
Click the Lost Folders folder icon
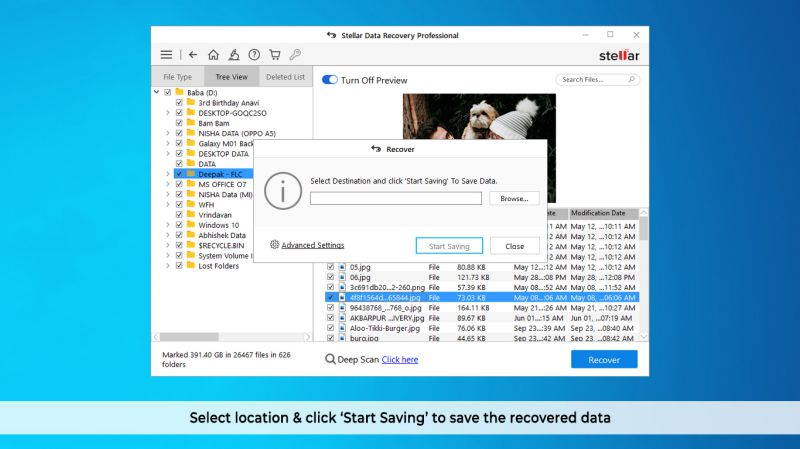click(x=191, y=265)
